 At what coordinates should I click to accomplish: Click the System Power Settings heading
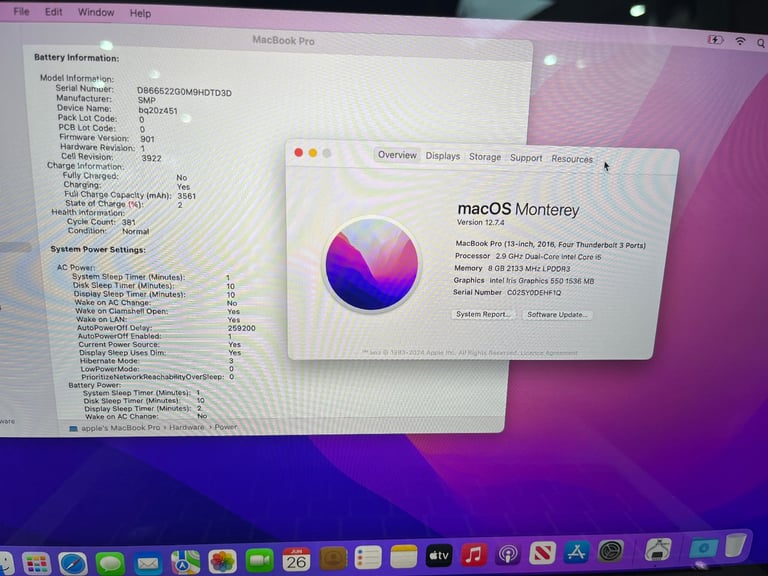click(98, 249)
